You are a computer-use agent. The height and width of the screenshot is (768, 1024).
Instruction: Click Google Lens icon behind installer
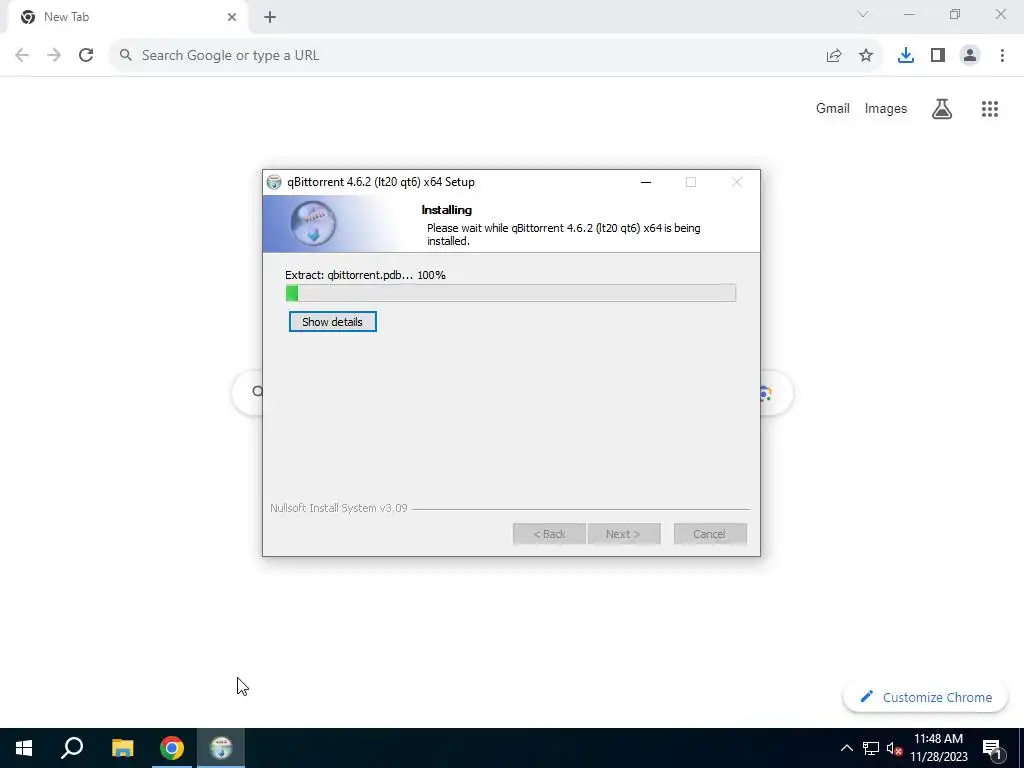(767, 393)
